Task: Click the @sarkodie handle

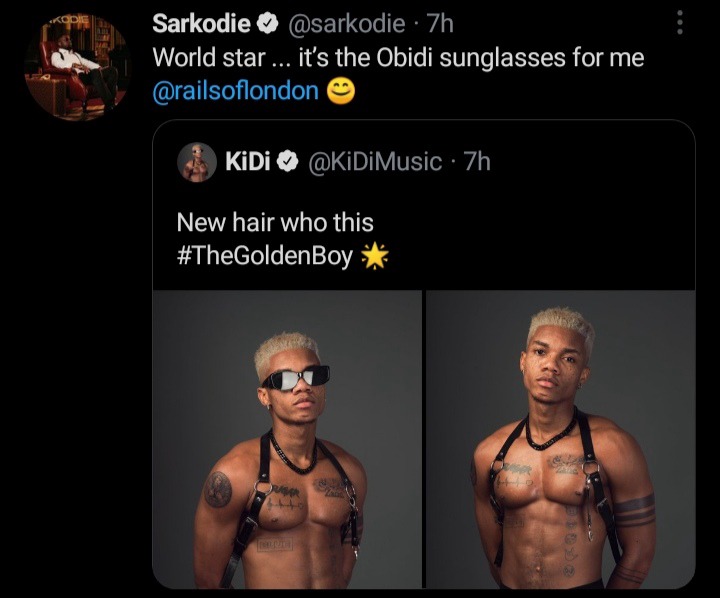Action: (x=346, y=23)
